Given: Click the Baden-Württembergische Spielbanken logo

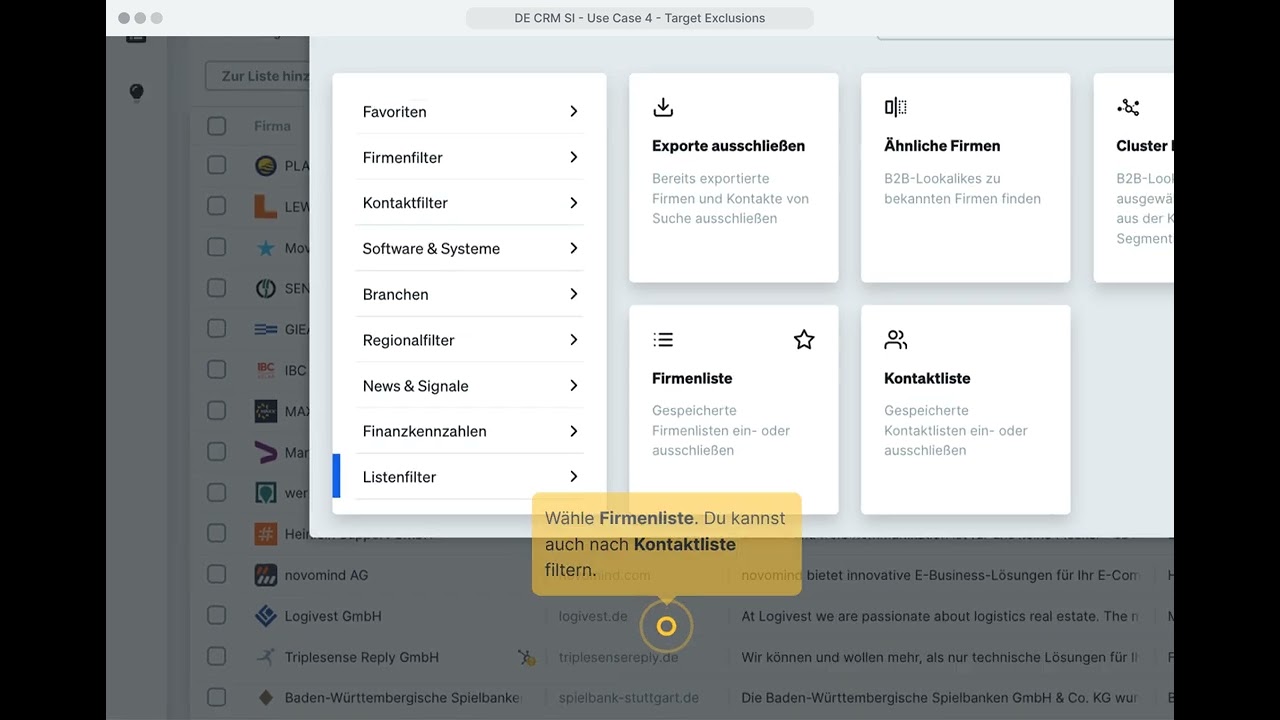Looking at the screenshot, I should click(265, 698).
